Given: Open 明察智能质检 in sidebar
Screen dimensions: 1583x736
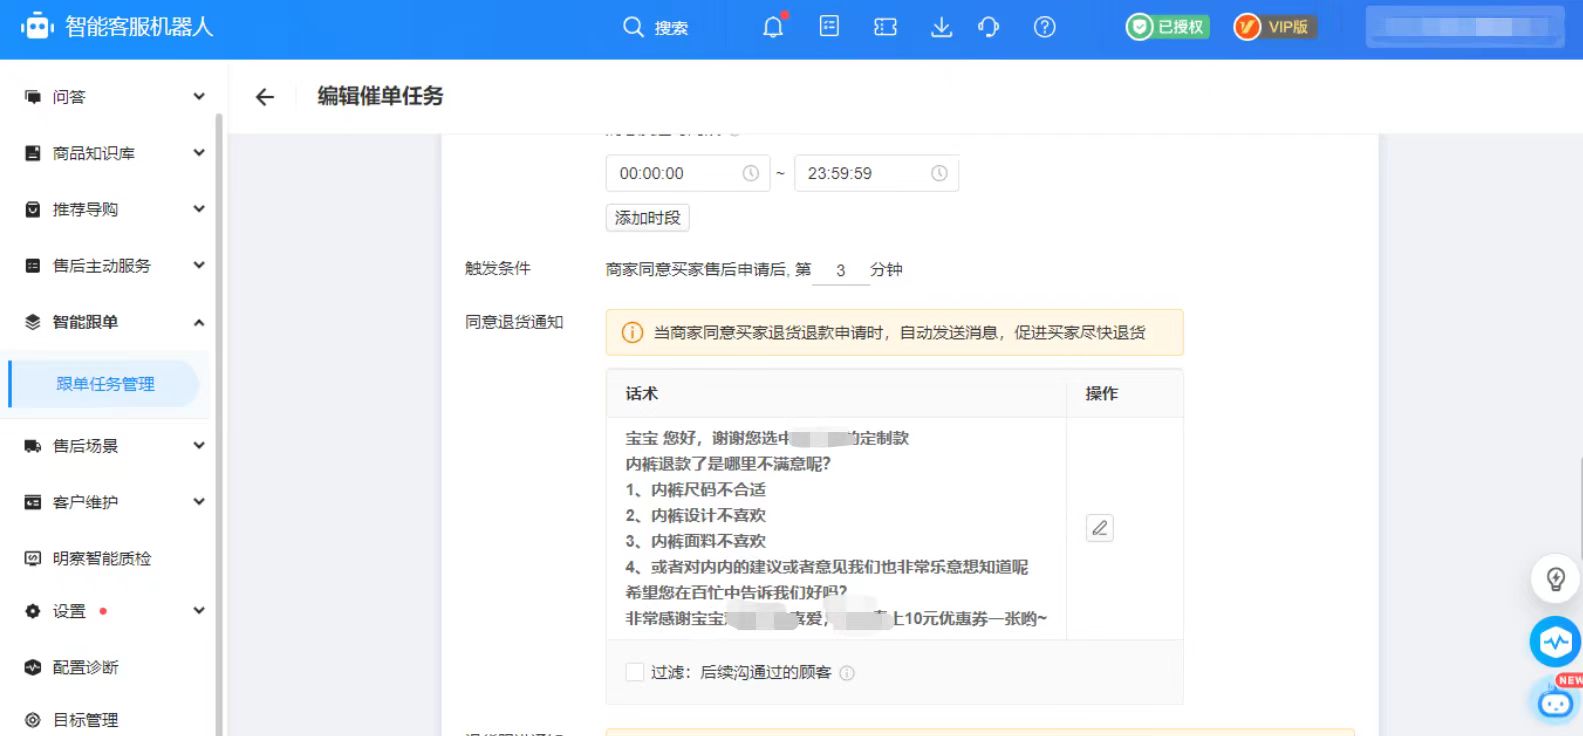Looking at the screenshot, I should coord(102,558).
